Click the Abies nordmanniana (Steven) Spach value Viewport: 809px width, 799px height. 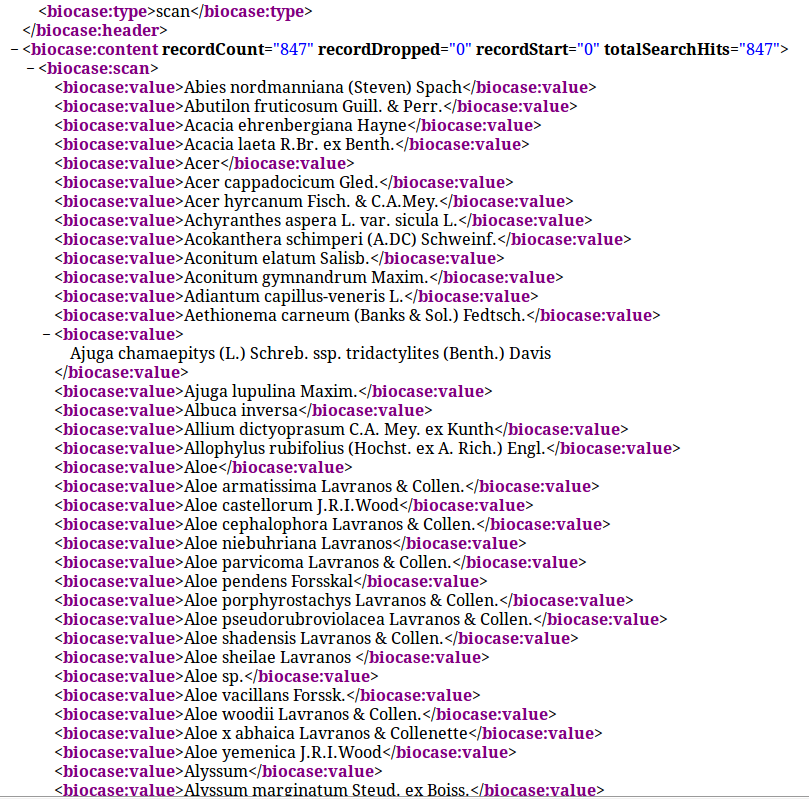coord(325,88)
